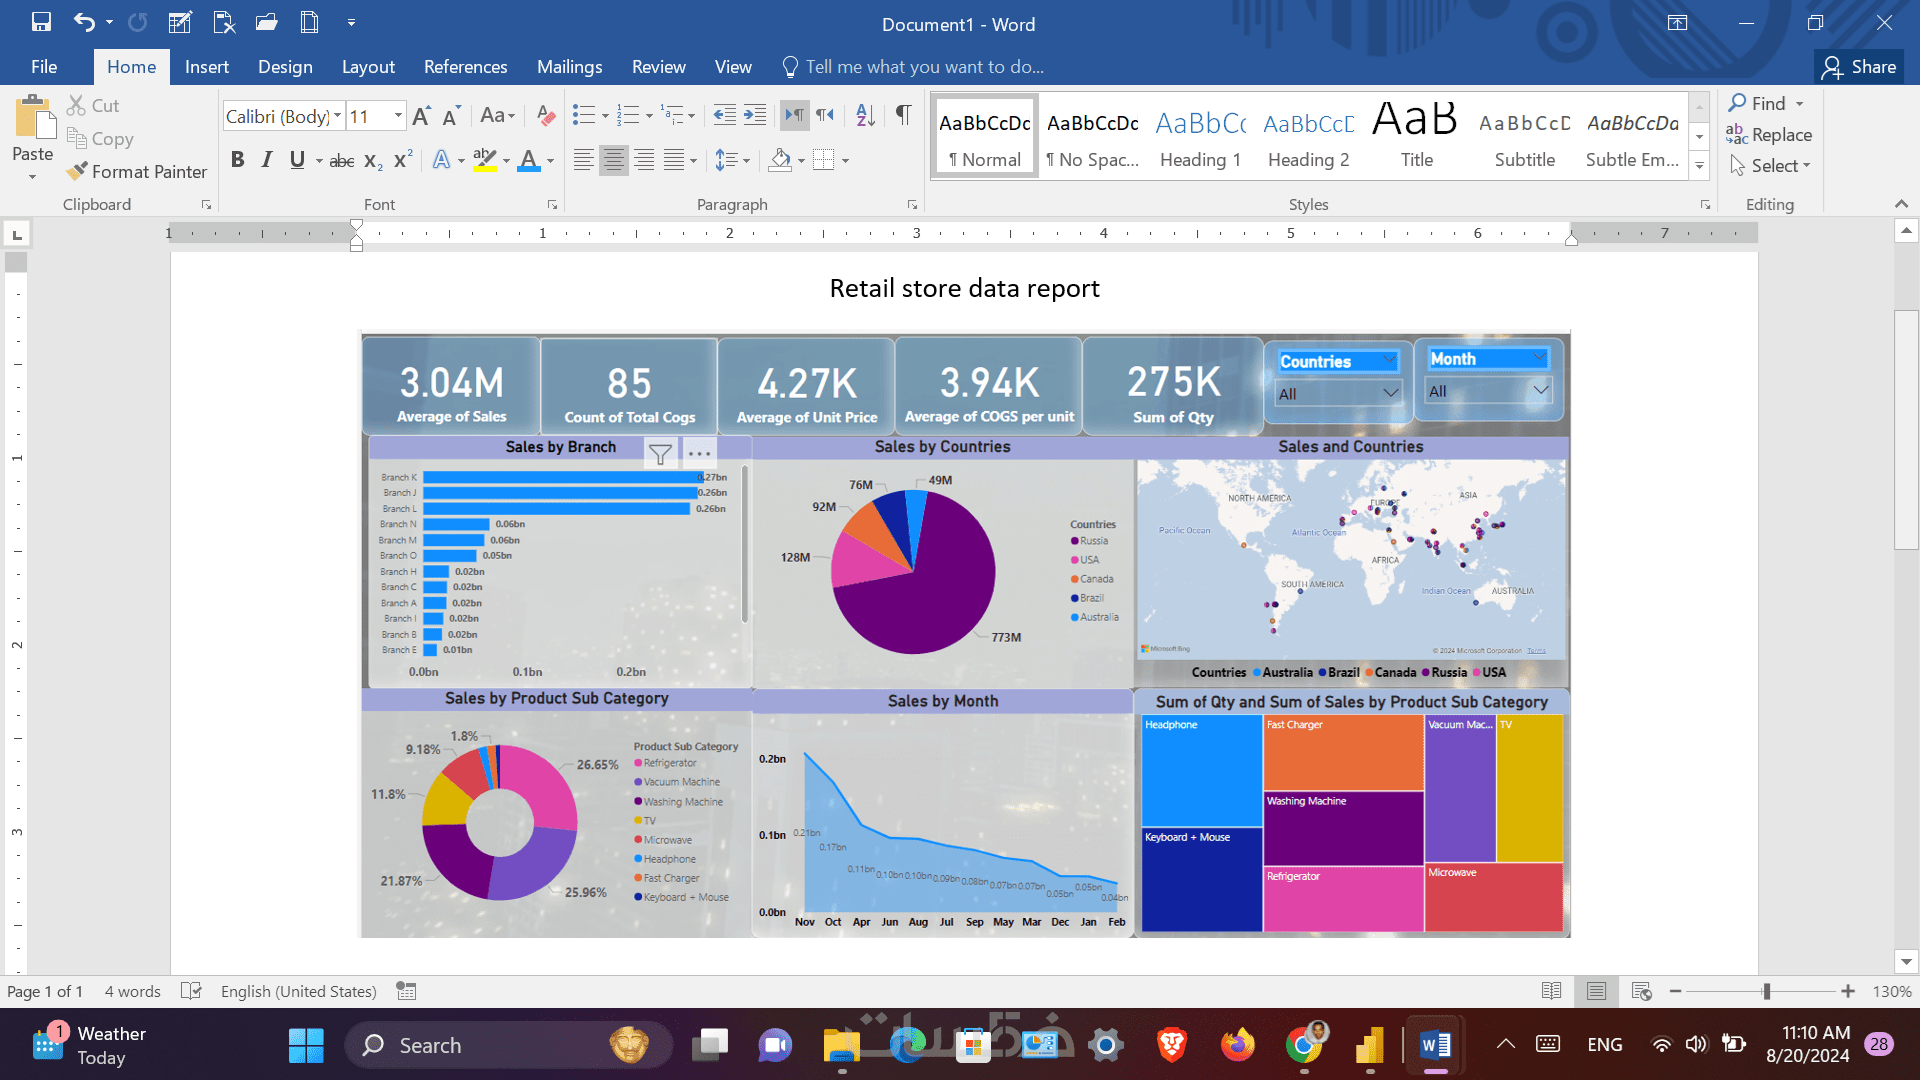Click the Replace button
The height and width of the screenshot is (1080, 1920).
(1769, 135)
